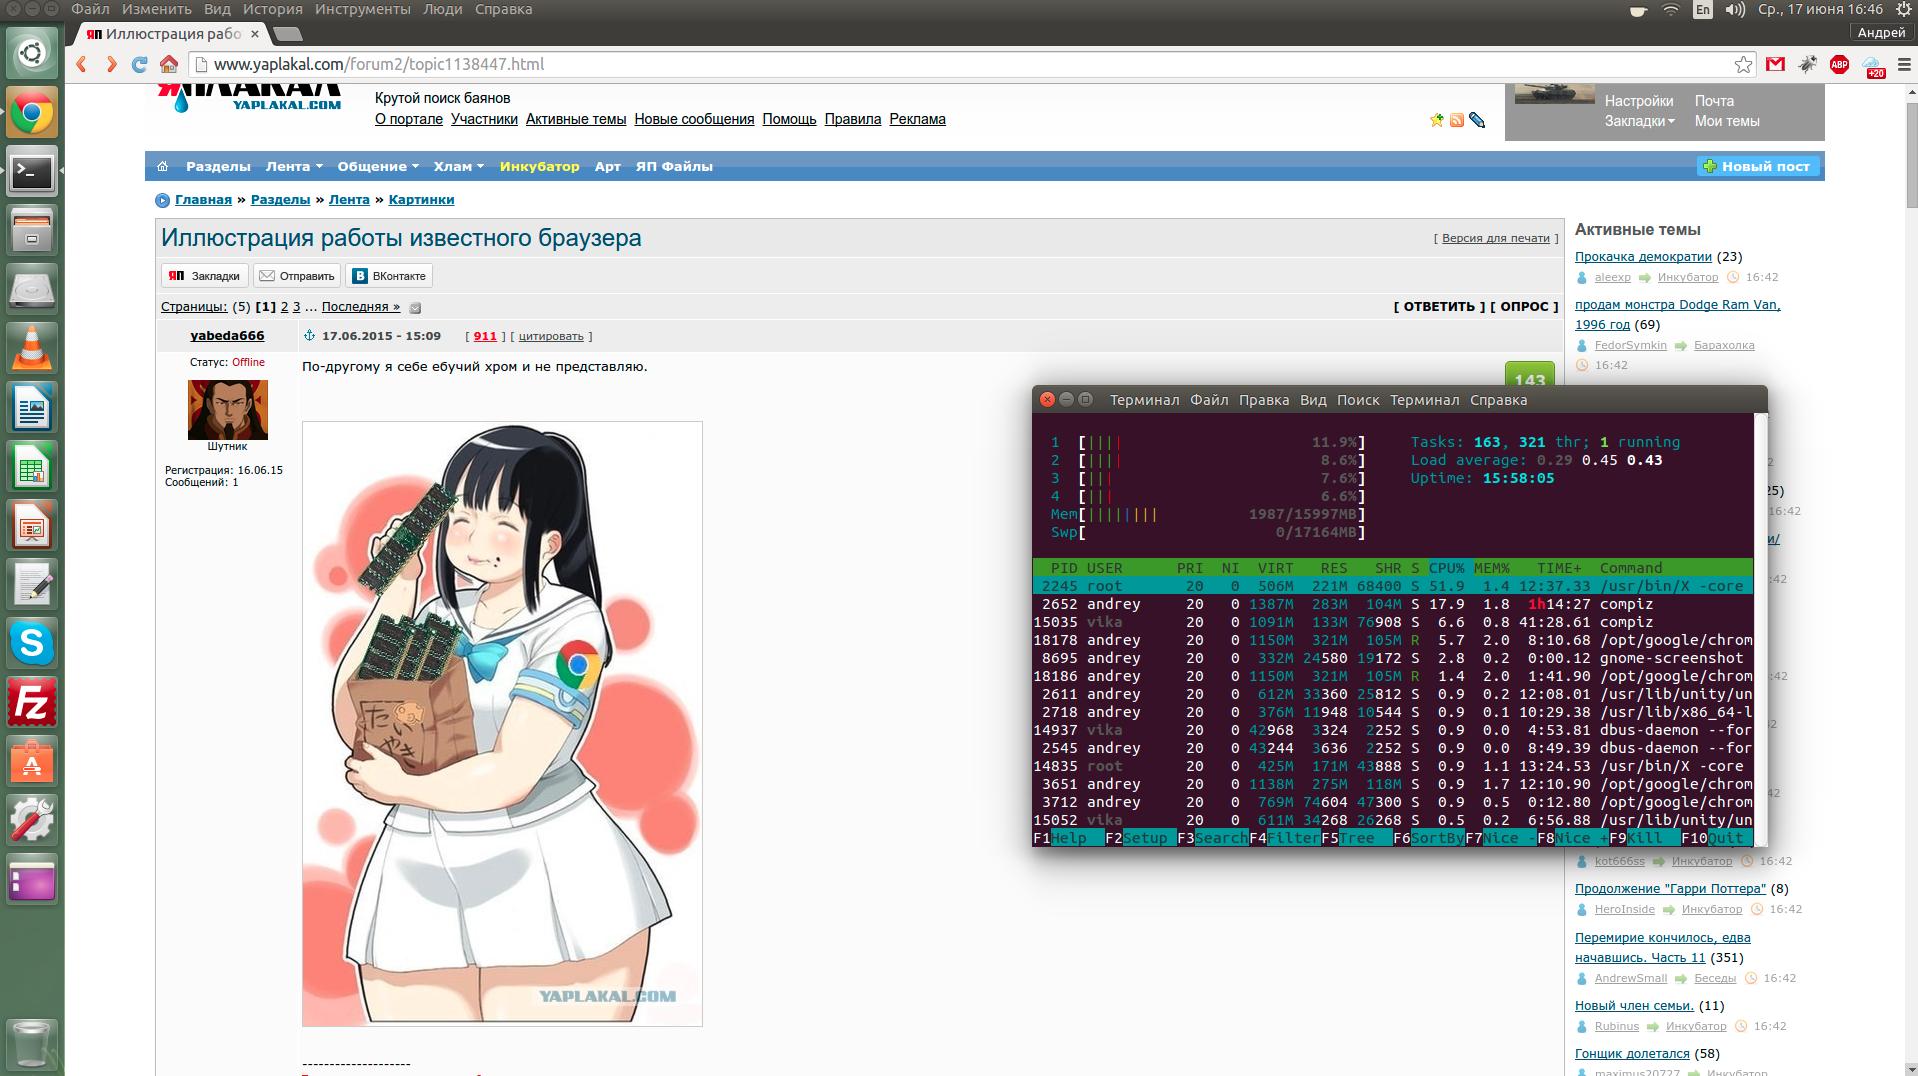1918x1076 pixels.
Task: Open the Wi-Fi network indicator
Action: click(x=1671, y=10)
